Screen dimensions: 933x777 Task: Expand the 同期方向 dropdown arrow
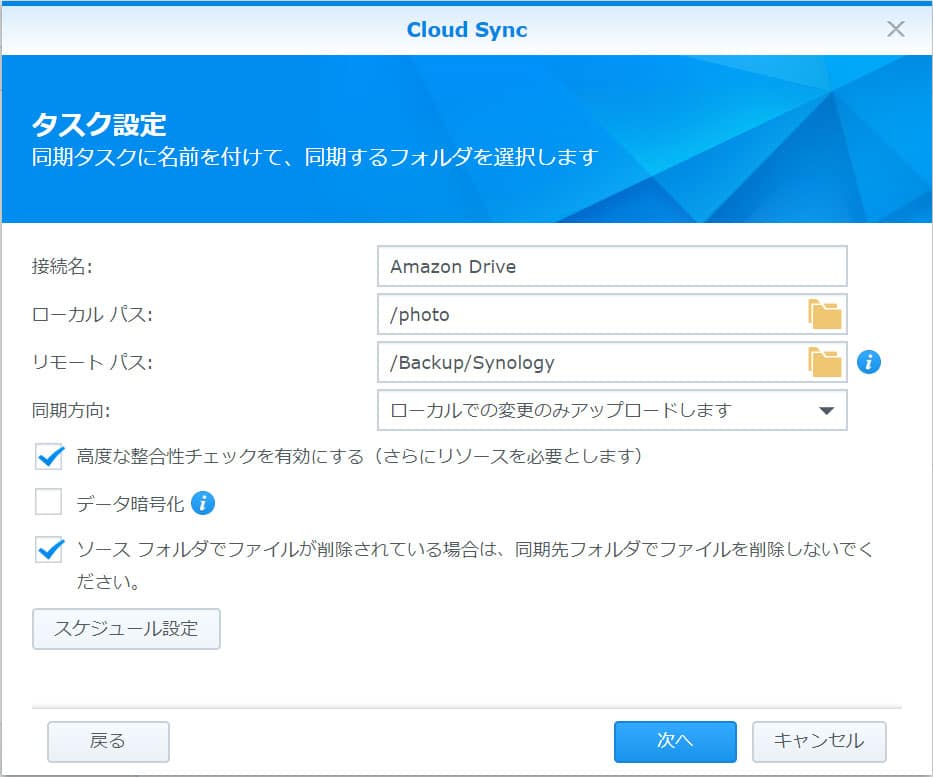[x=826, y=411]
